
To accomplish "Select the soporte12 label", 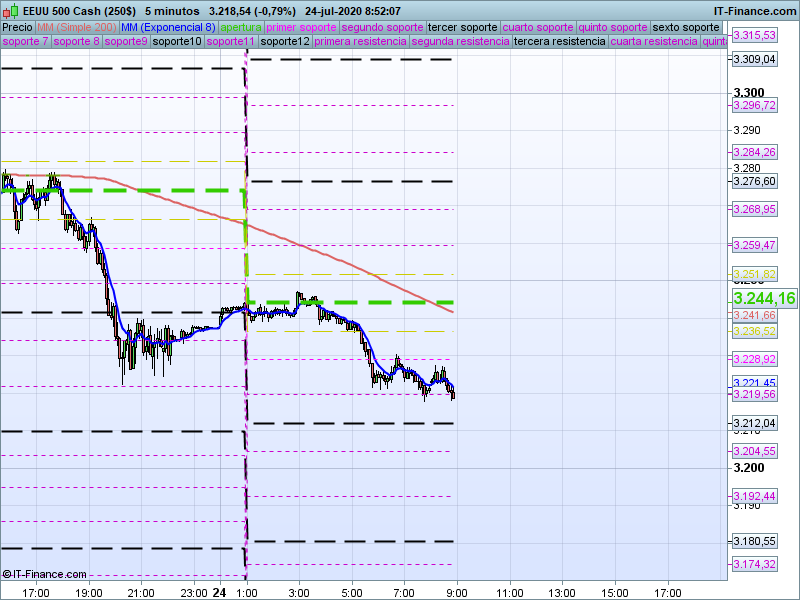I will point(285,41).
